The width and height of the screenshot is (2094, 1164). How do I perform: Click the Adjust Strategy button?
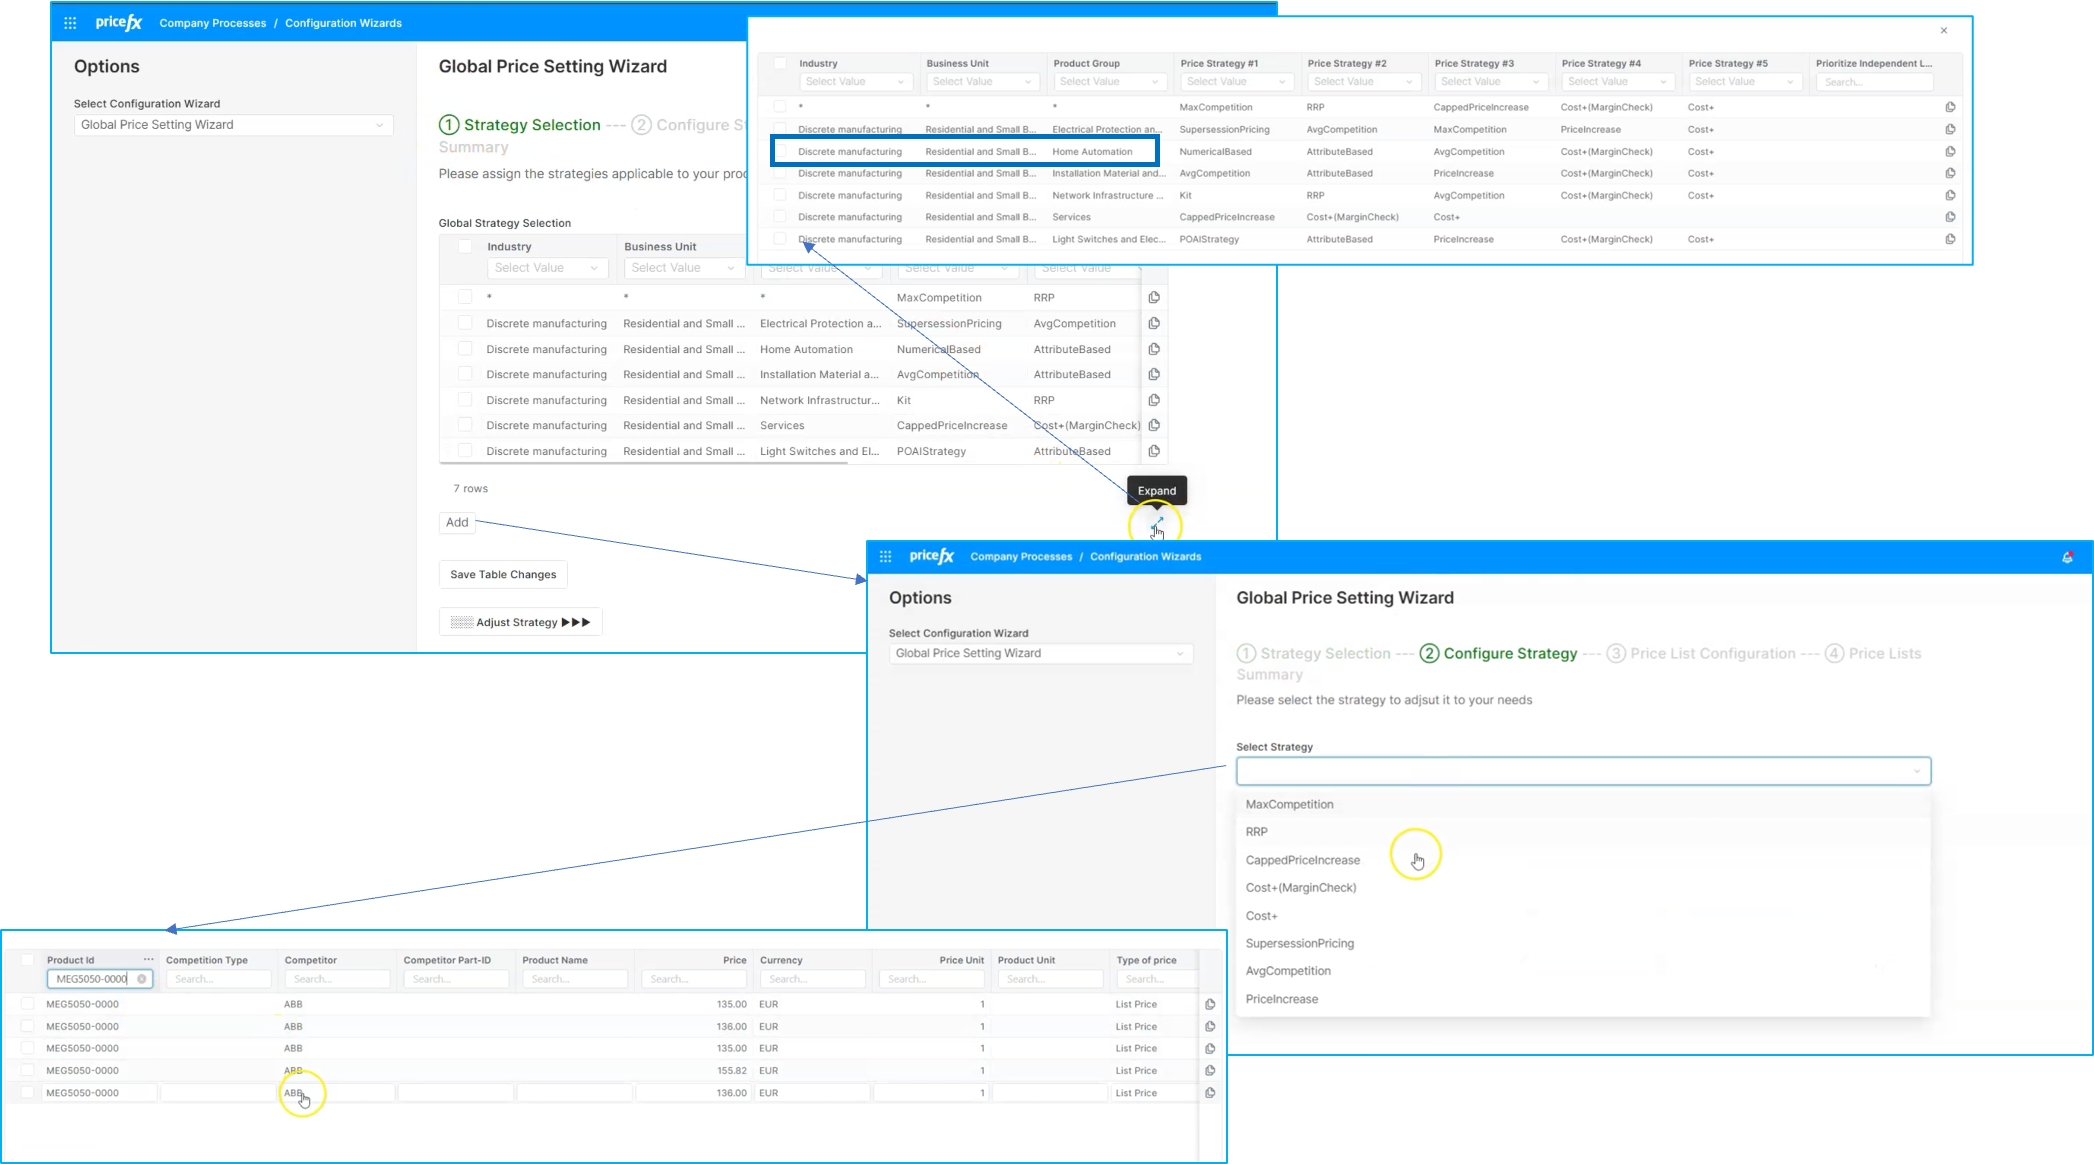(x=520, y=622)
